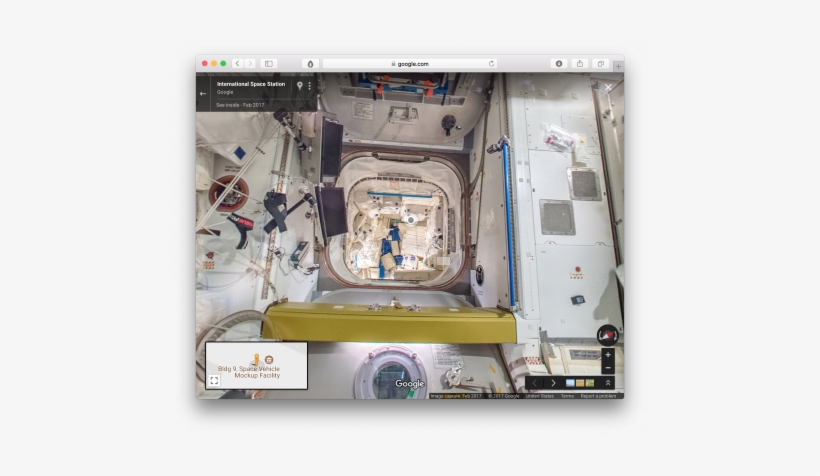Go back in Safari history
This screenshot has height=476, width=820.
[x=237, y=64]
